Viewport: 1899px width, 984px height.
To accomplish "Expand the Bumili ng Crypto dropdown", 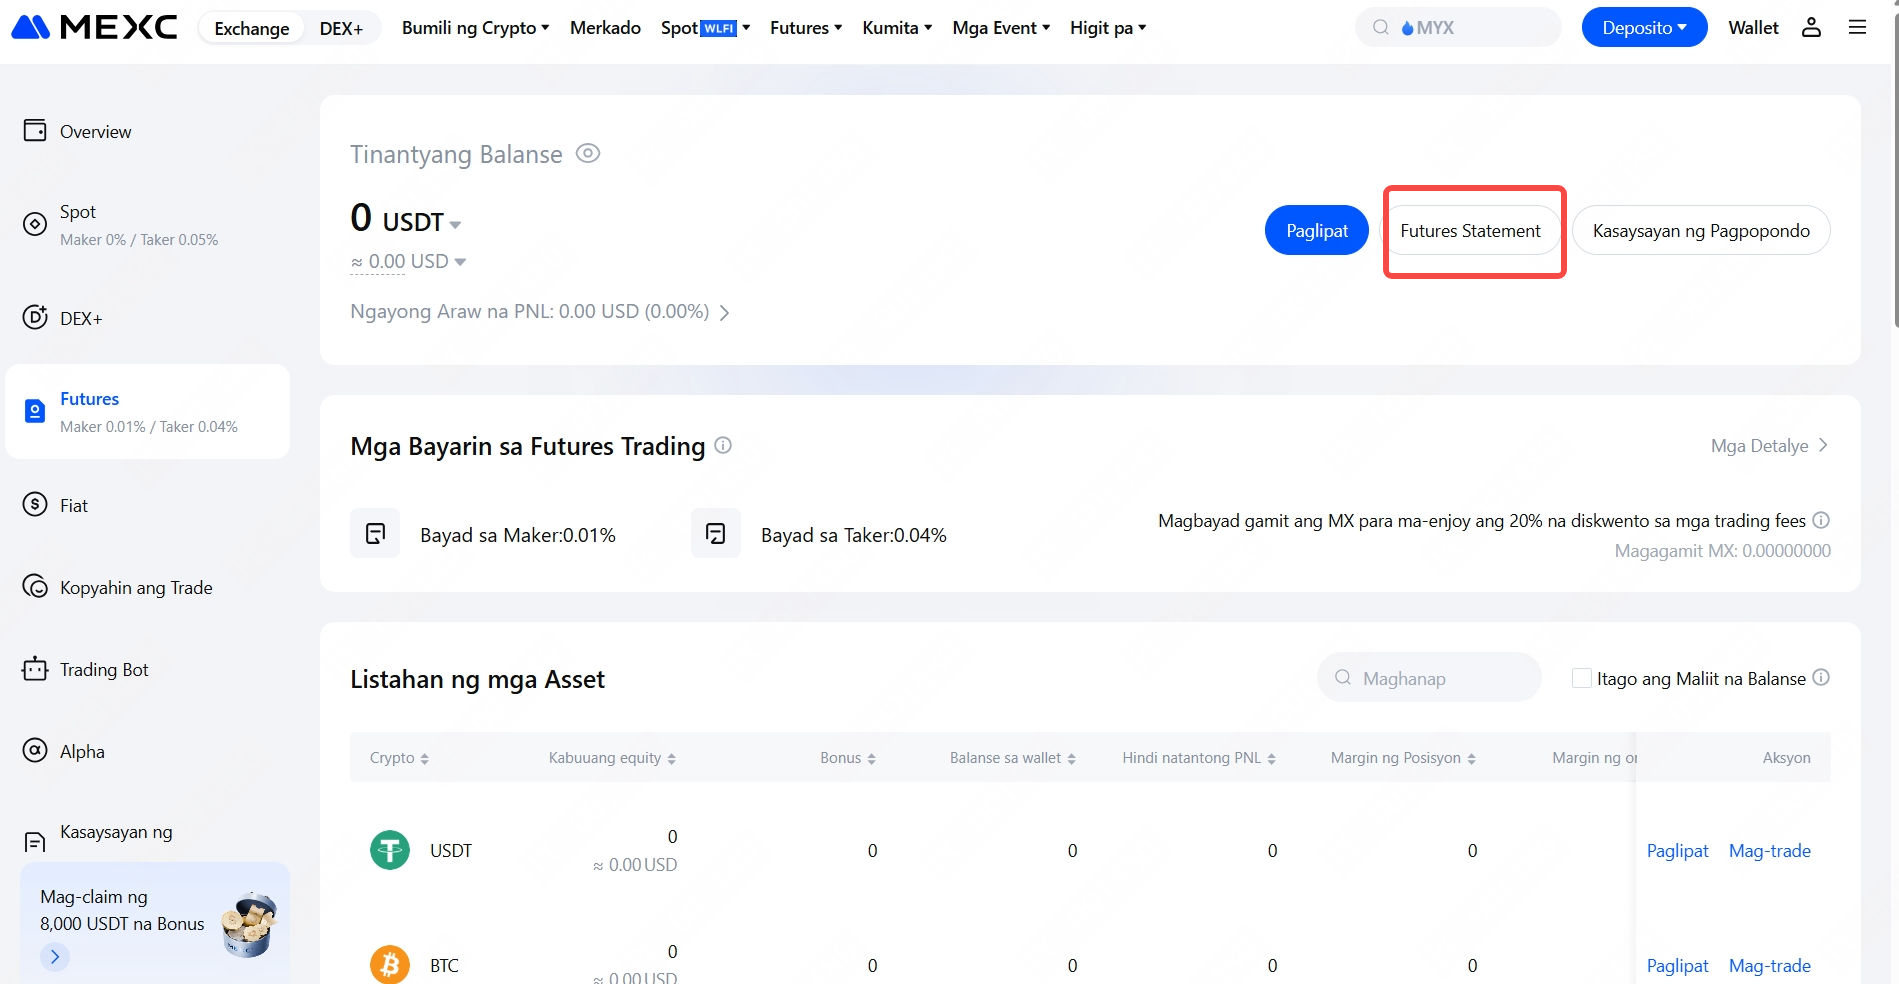I will click(x=476, y=28).
